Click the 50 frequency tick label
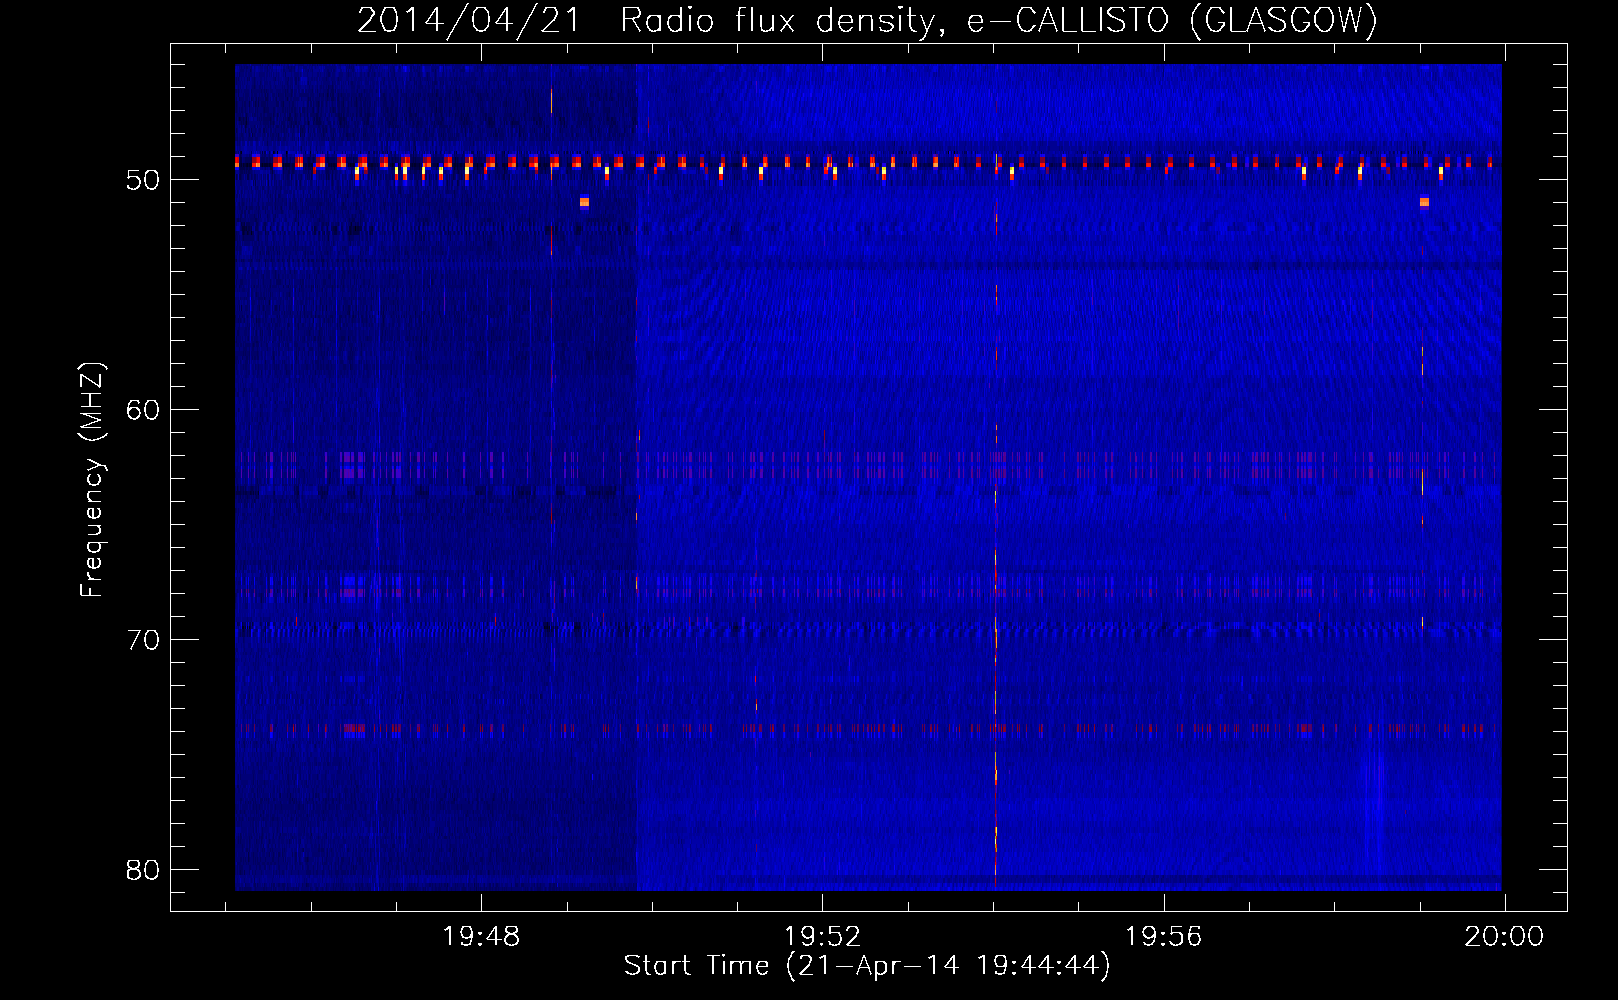Viewport: 1618px width, 1000px height. 143,180
